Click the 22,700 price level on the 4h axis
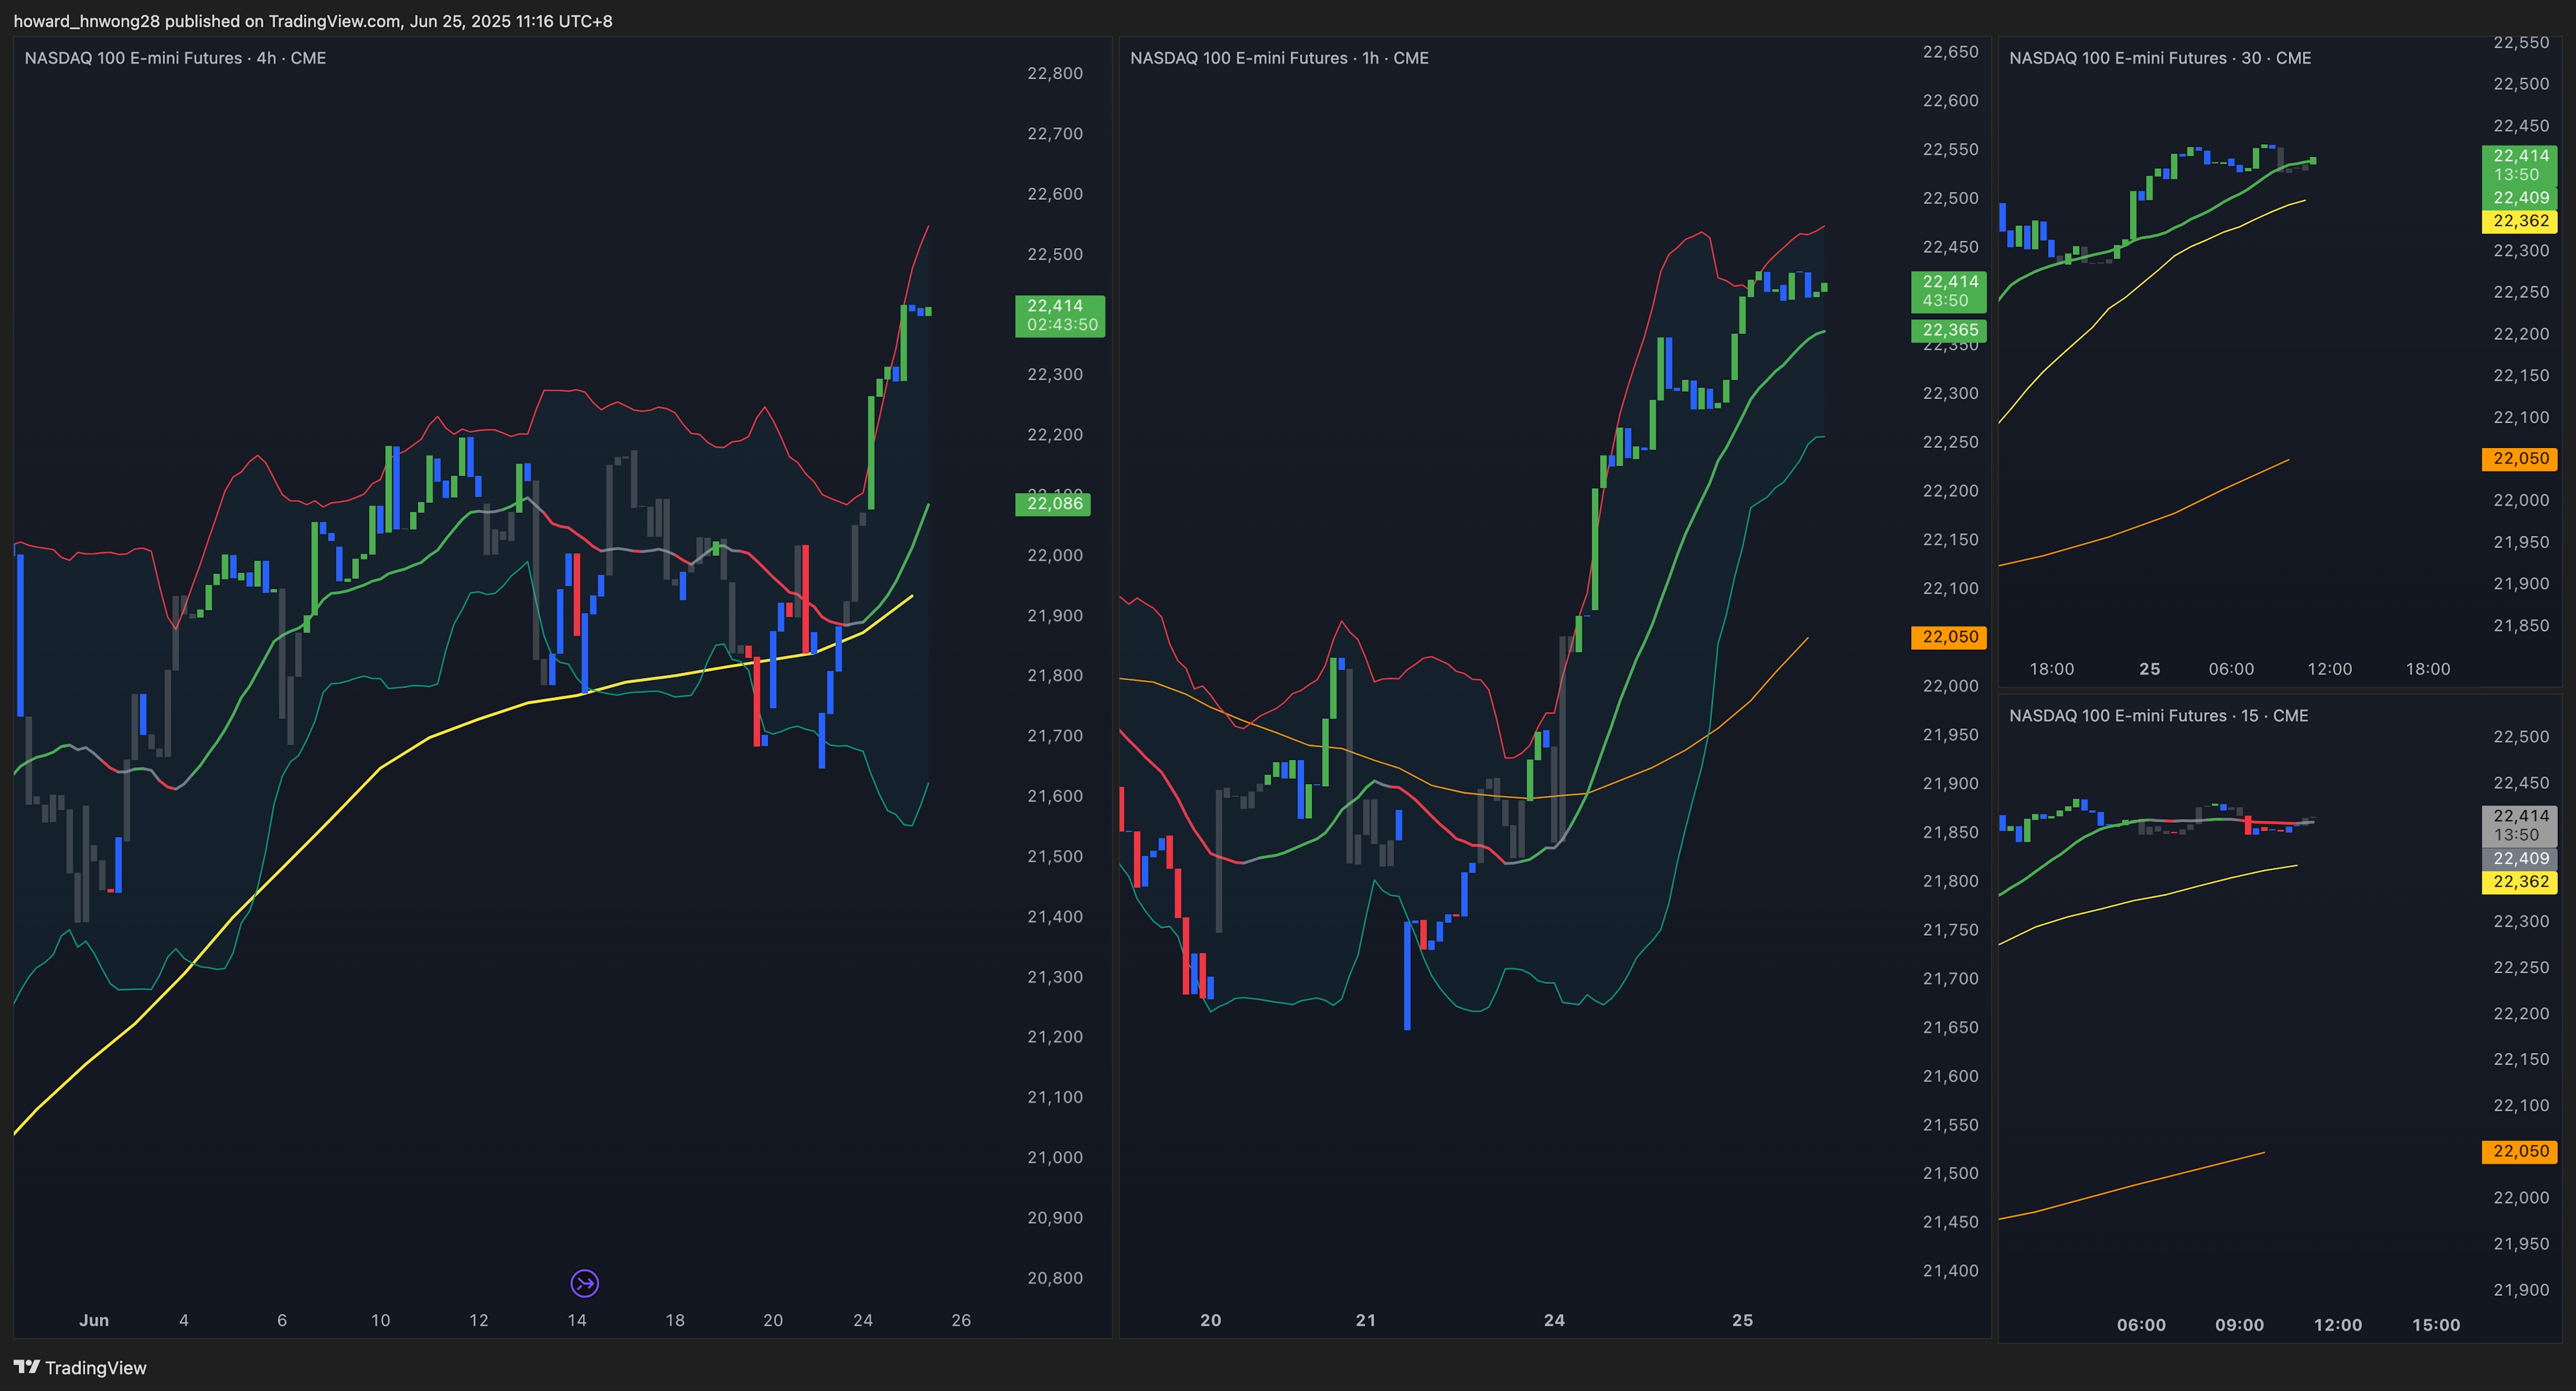 (x=1055, y=133)
